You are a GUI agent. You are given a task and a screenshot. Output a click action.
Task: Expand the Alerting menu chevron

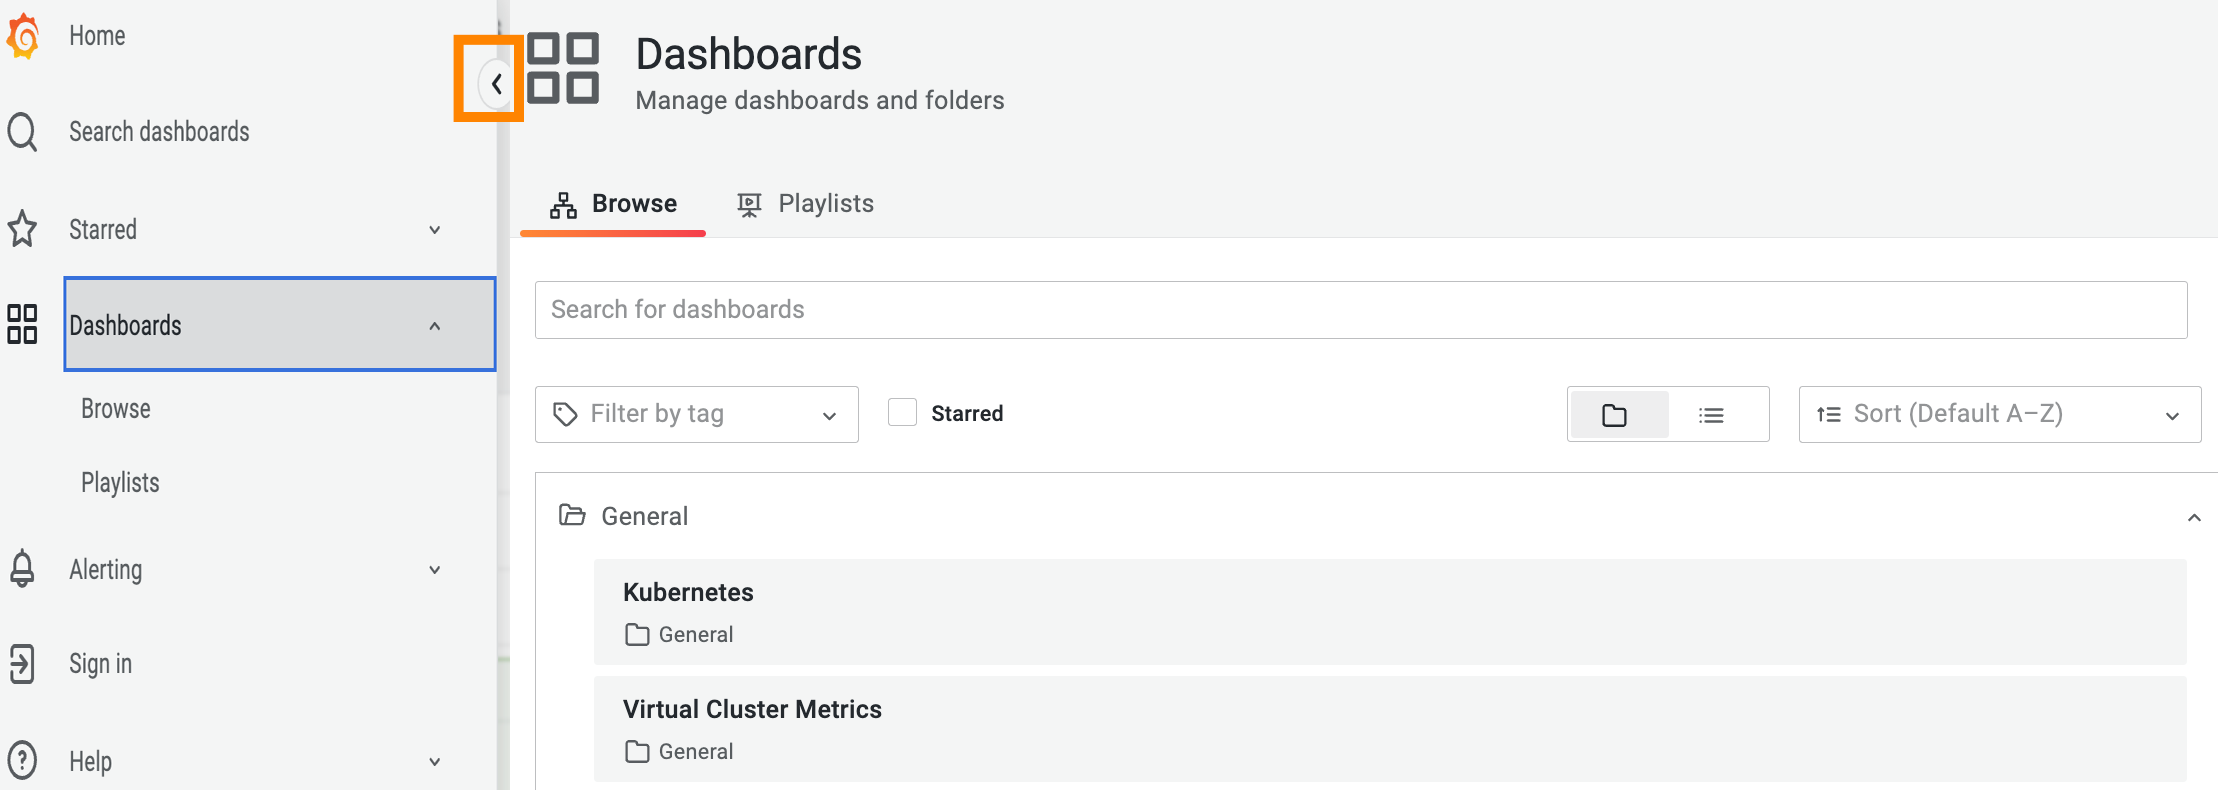pyautogui.click(x=435, y=570)
